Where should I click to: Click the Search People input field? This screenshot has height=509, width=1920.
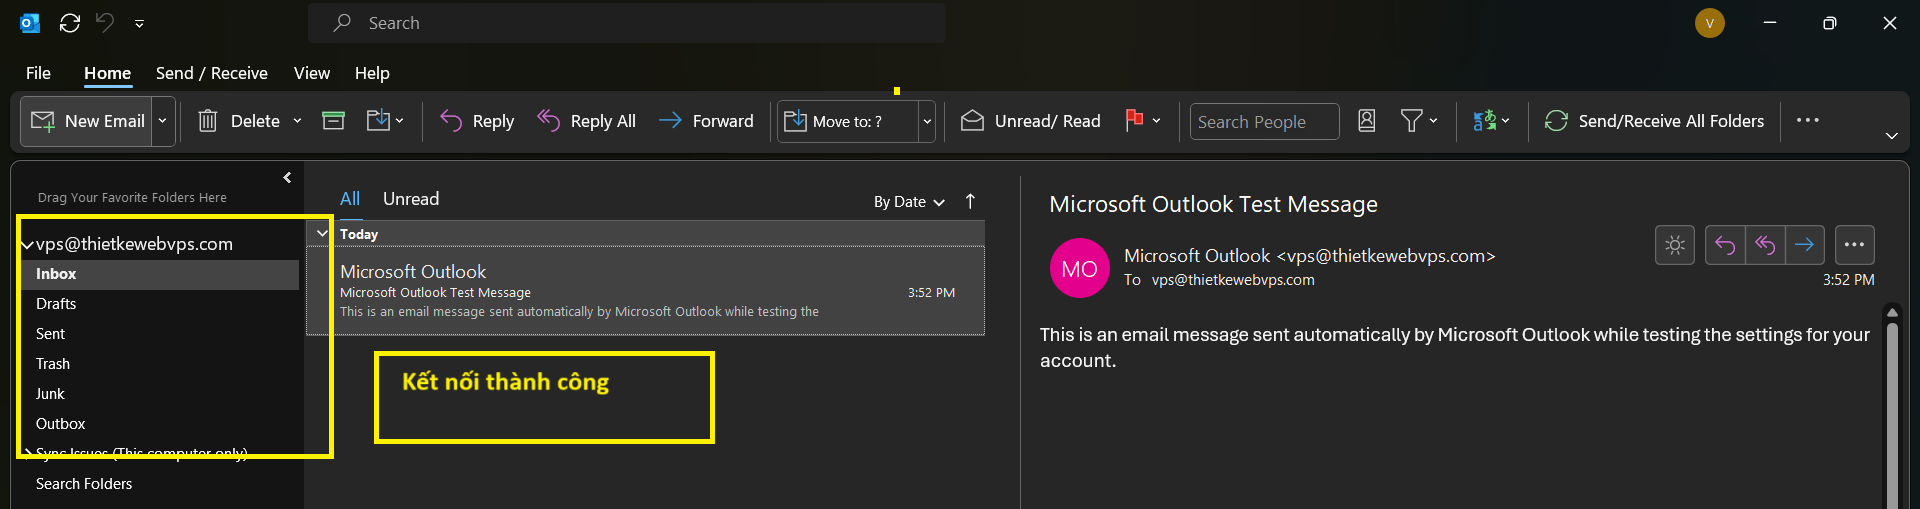(x=1264, y=122)
